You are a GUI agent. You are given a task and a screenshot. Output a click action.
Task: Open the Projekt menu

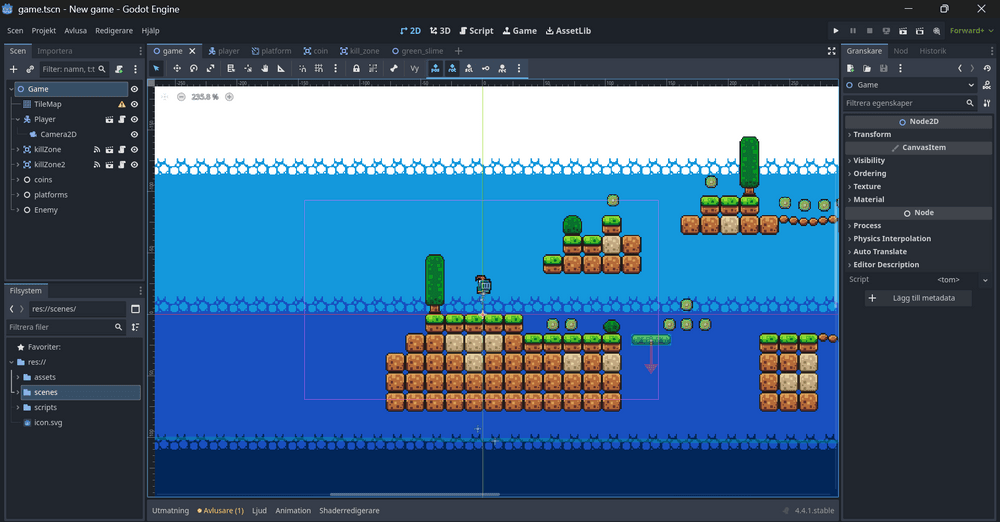click(44, 31)
